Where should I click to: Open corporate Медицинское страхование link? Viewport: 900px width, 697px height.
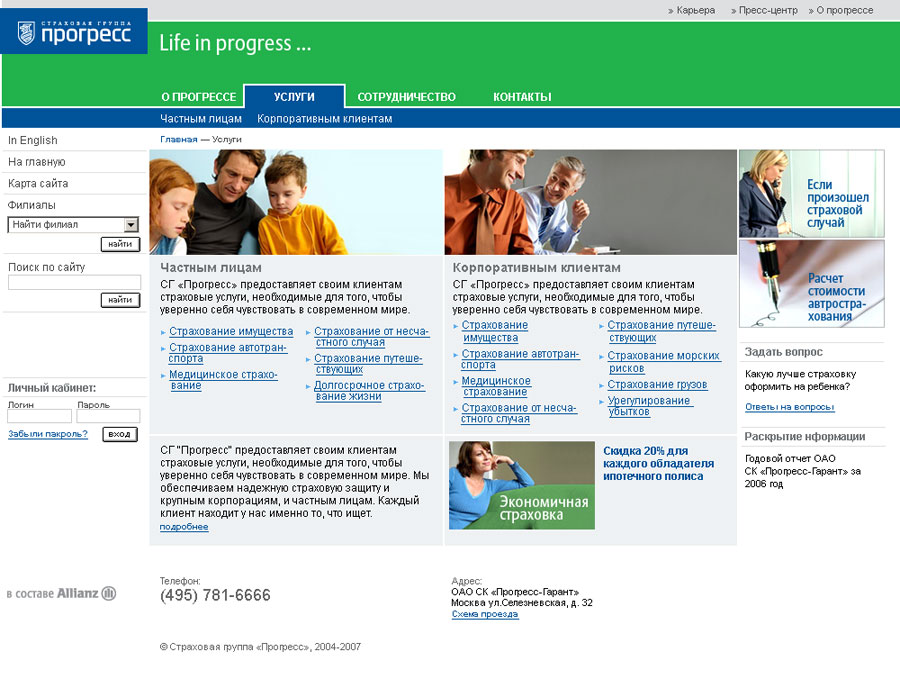point(496,386)
